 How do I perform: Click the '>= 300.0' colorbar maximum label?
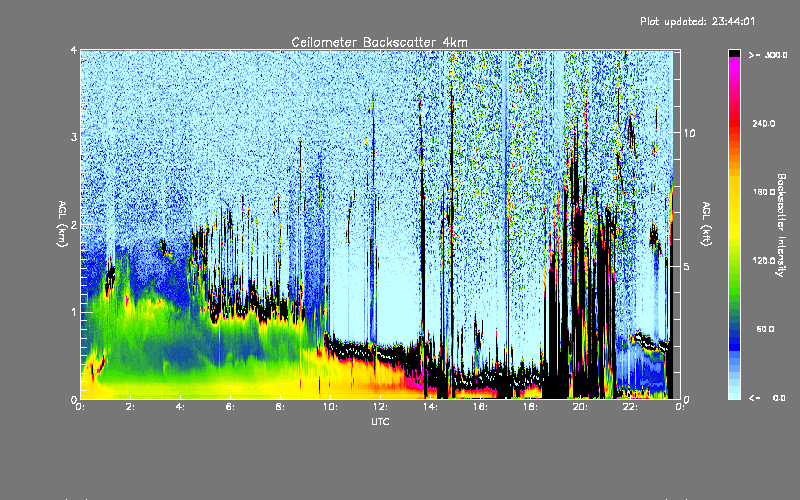click(x=768, y=55)
